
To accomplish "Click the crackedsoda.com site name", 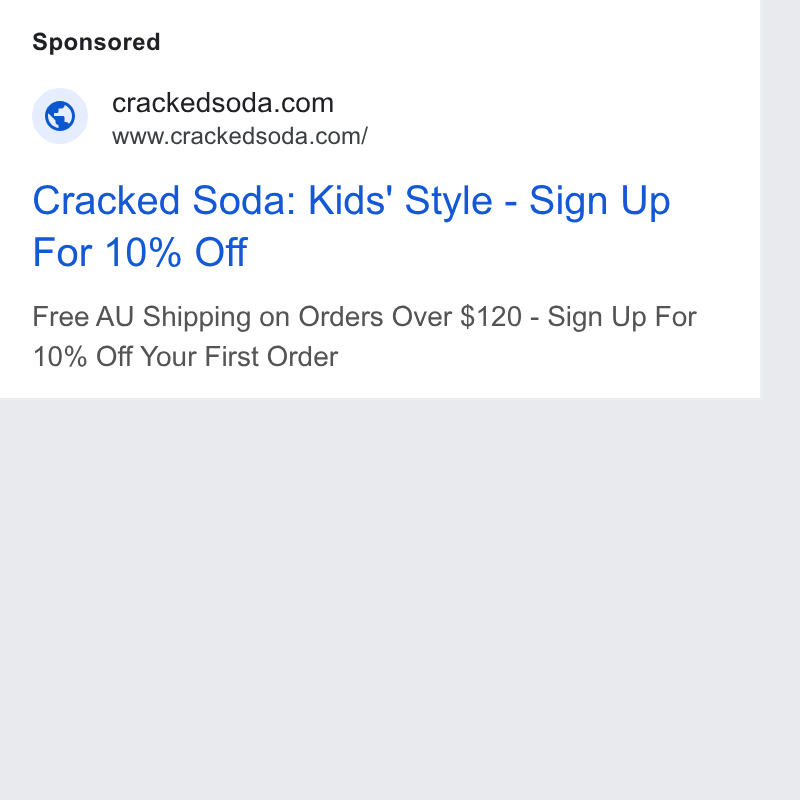I will click(x=222, y=103).
